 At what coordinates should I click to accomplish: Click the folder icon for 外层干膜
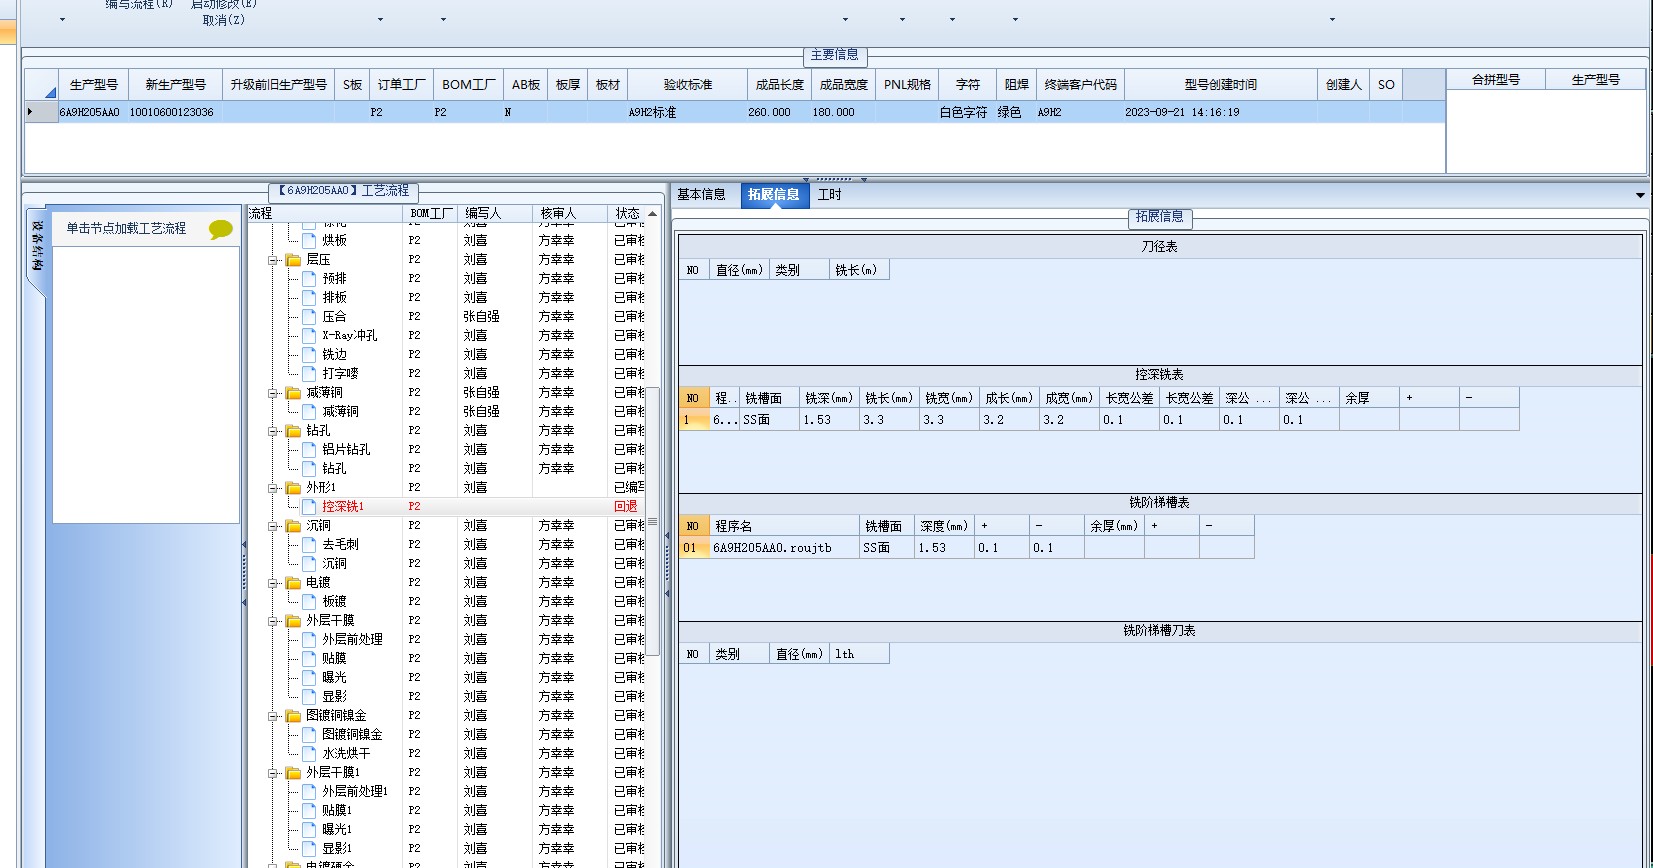click(293, 621)
